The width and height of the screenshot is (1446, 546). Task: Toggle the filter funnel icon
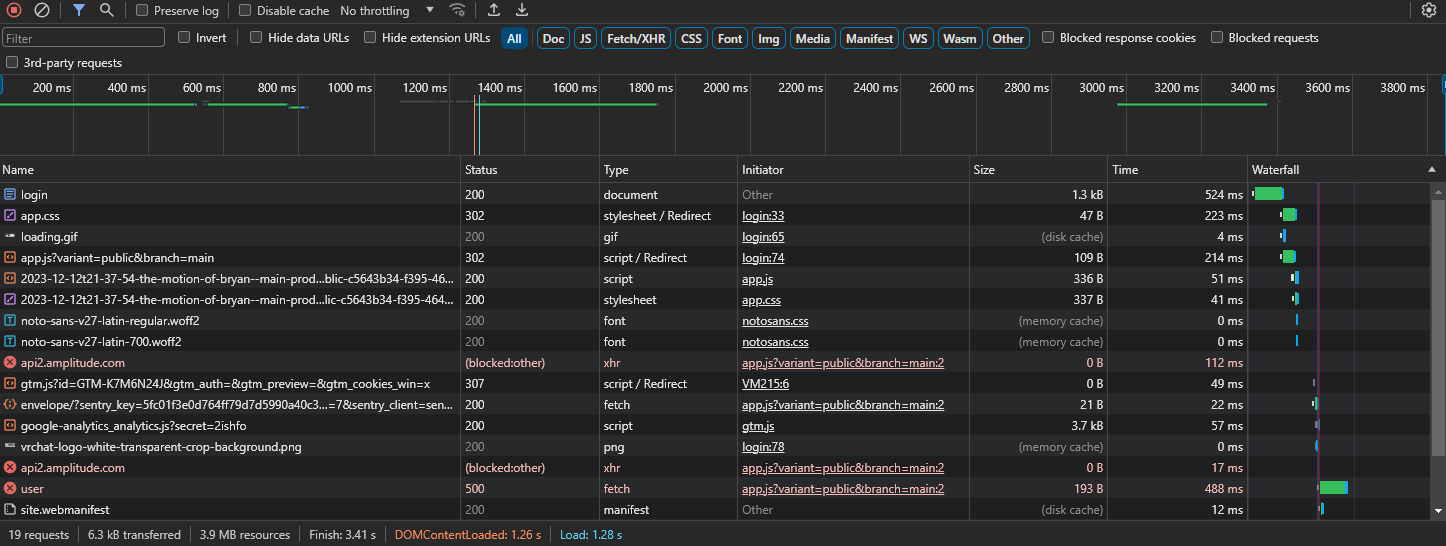point(79,10)
